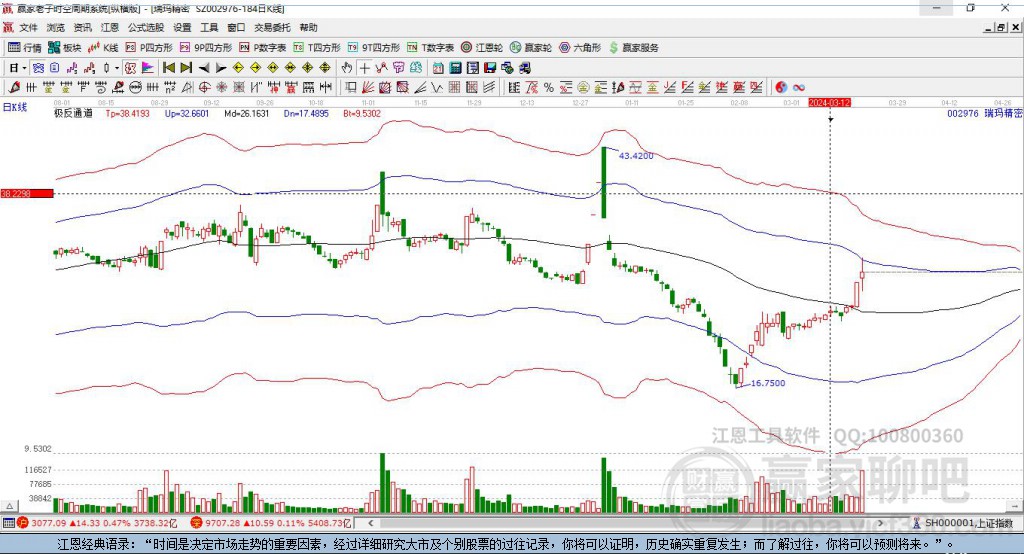
Task: Open the 9T四方形 tool
Action: pyautogui.click(x=374, y=48)
